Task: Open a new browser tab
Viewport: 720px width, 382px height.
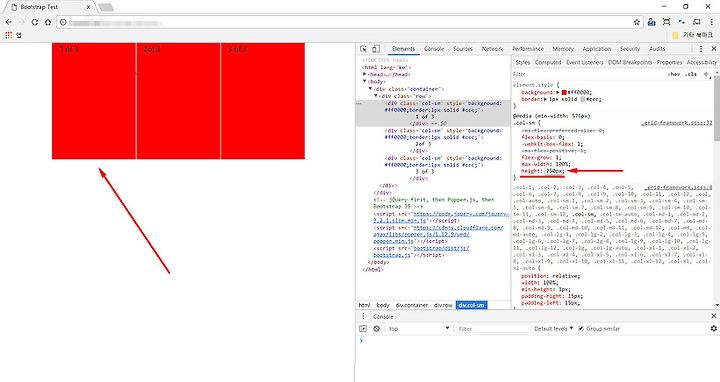Action: point(106,7)
